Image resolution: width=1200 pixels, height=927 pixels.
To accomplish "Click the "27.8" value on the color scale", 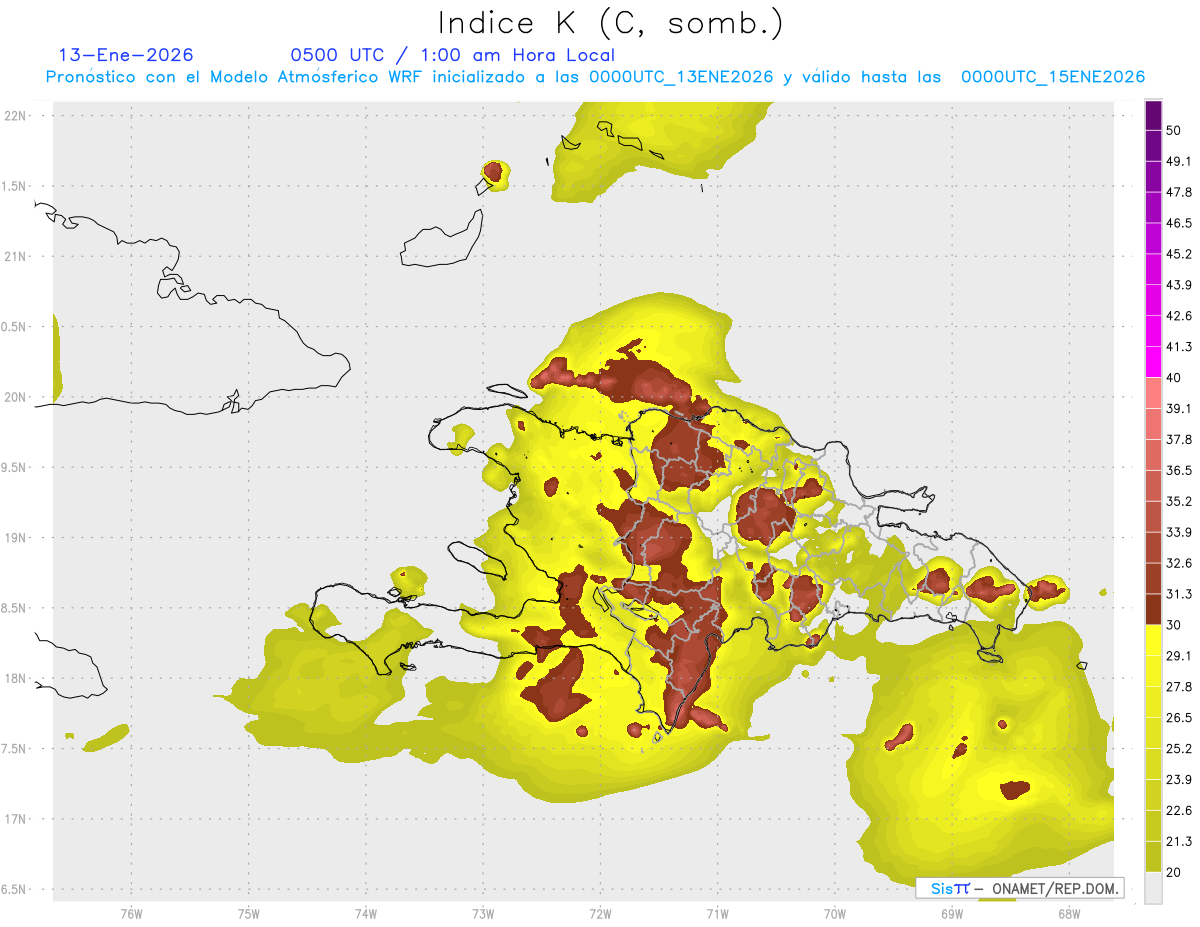I will 1179,687.
